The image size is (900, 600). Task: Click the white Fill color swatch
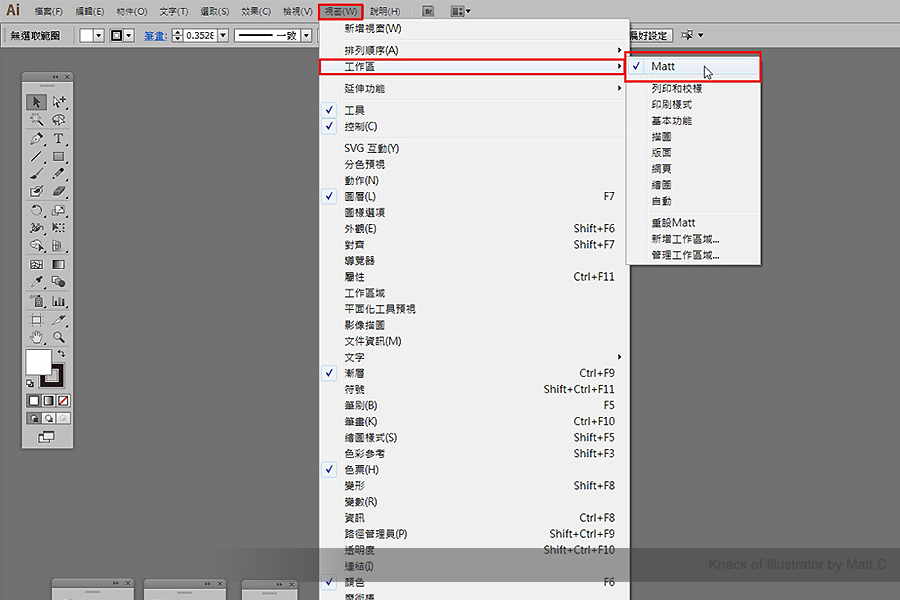point(38,361)
